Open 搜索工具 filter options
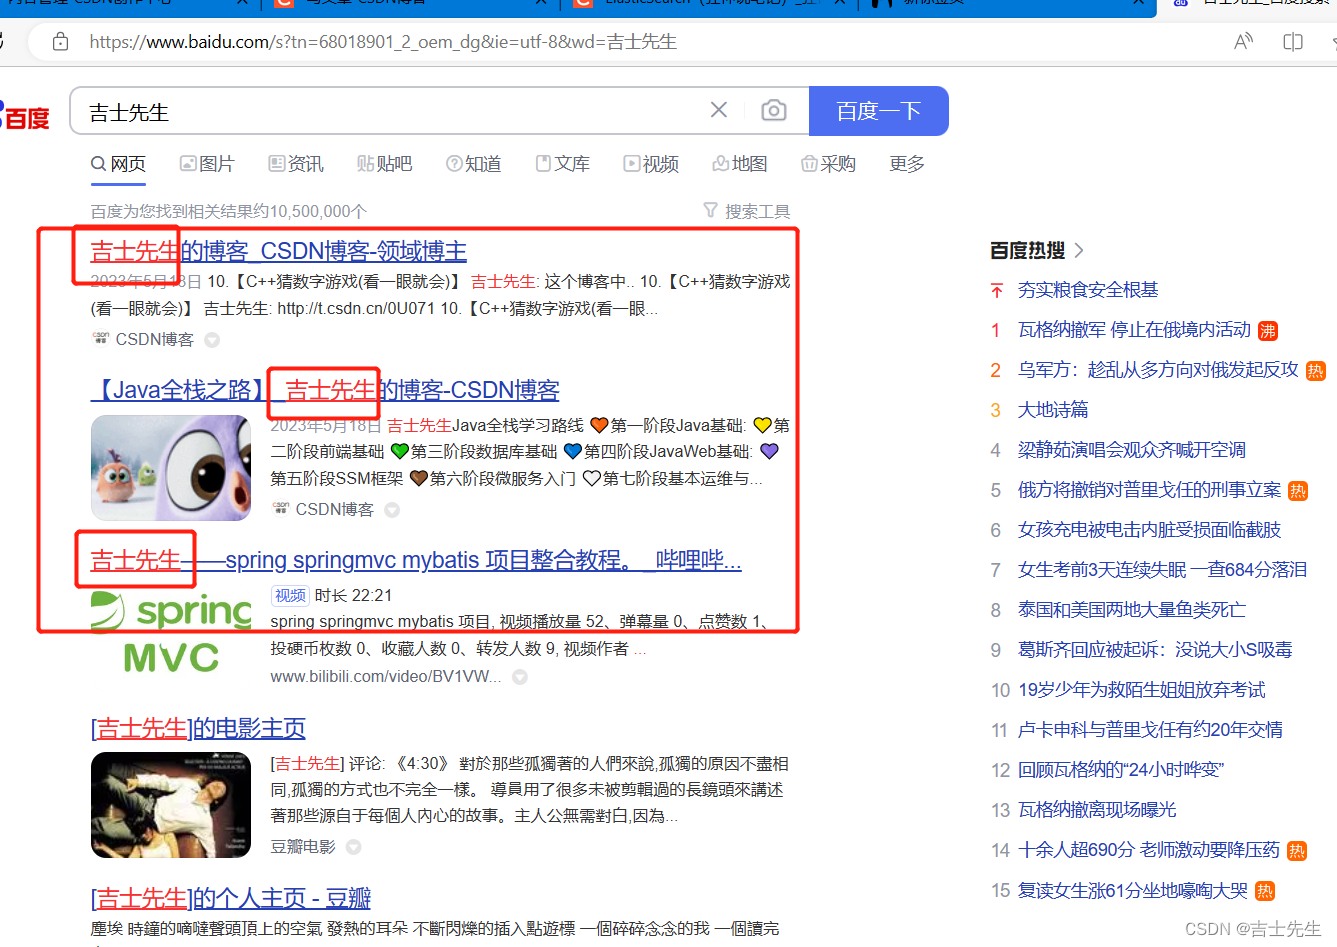 747,211
